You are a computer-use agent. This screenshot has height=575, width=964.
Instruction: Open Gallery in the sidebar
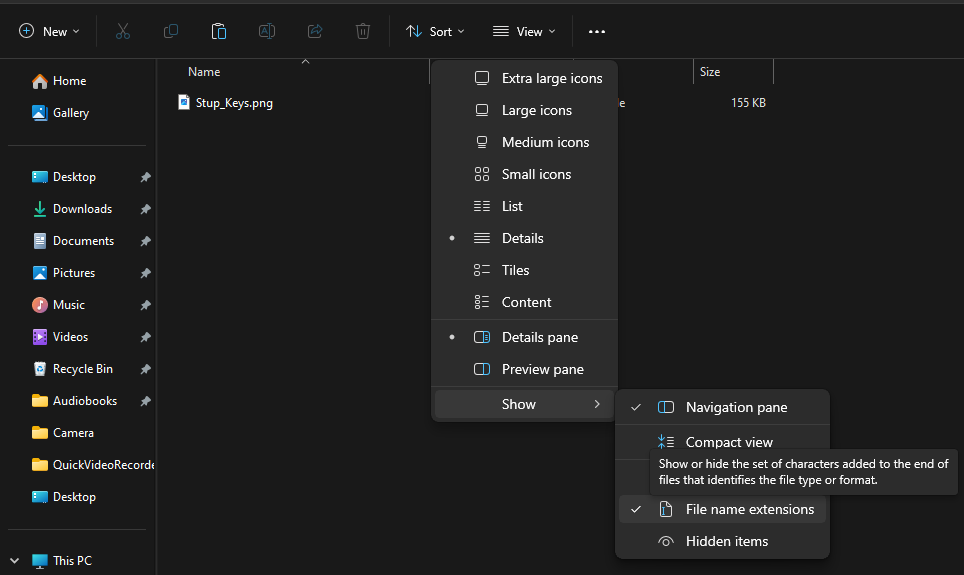[70, 113]
